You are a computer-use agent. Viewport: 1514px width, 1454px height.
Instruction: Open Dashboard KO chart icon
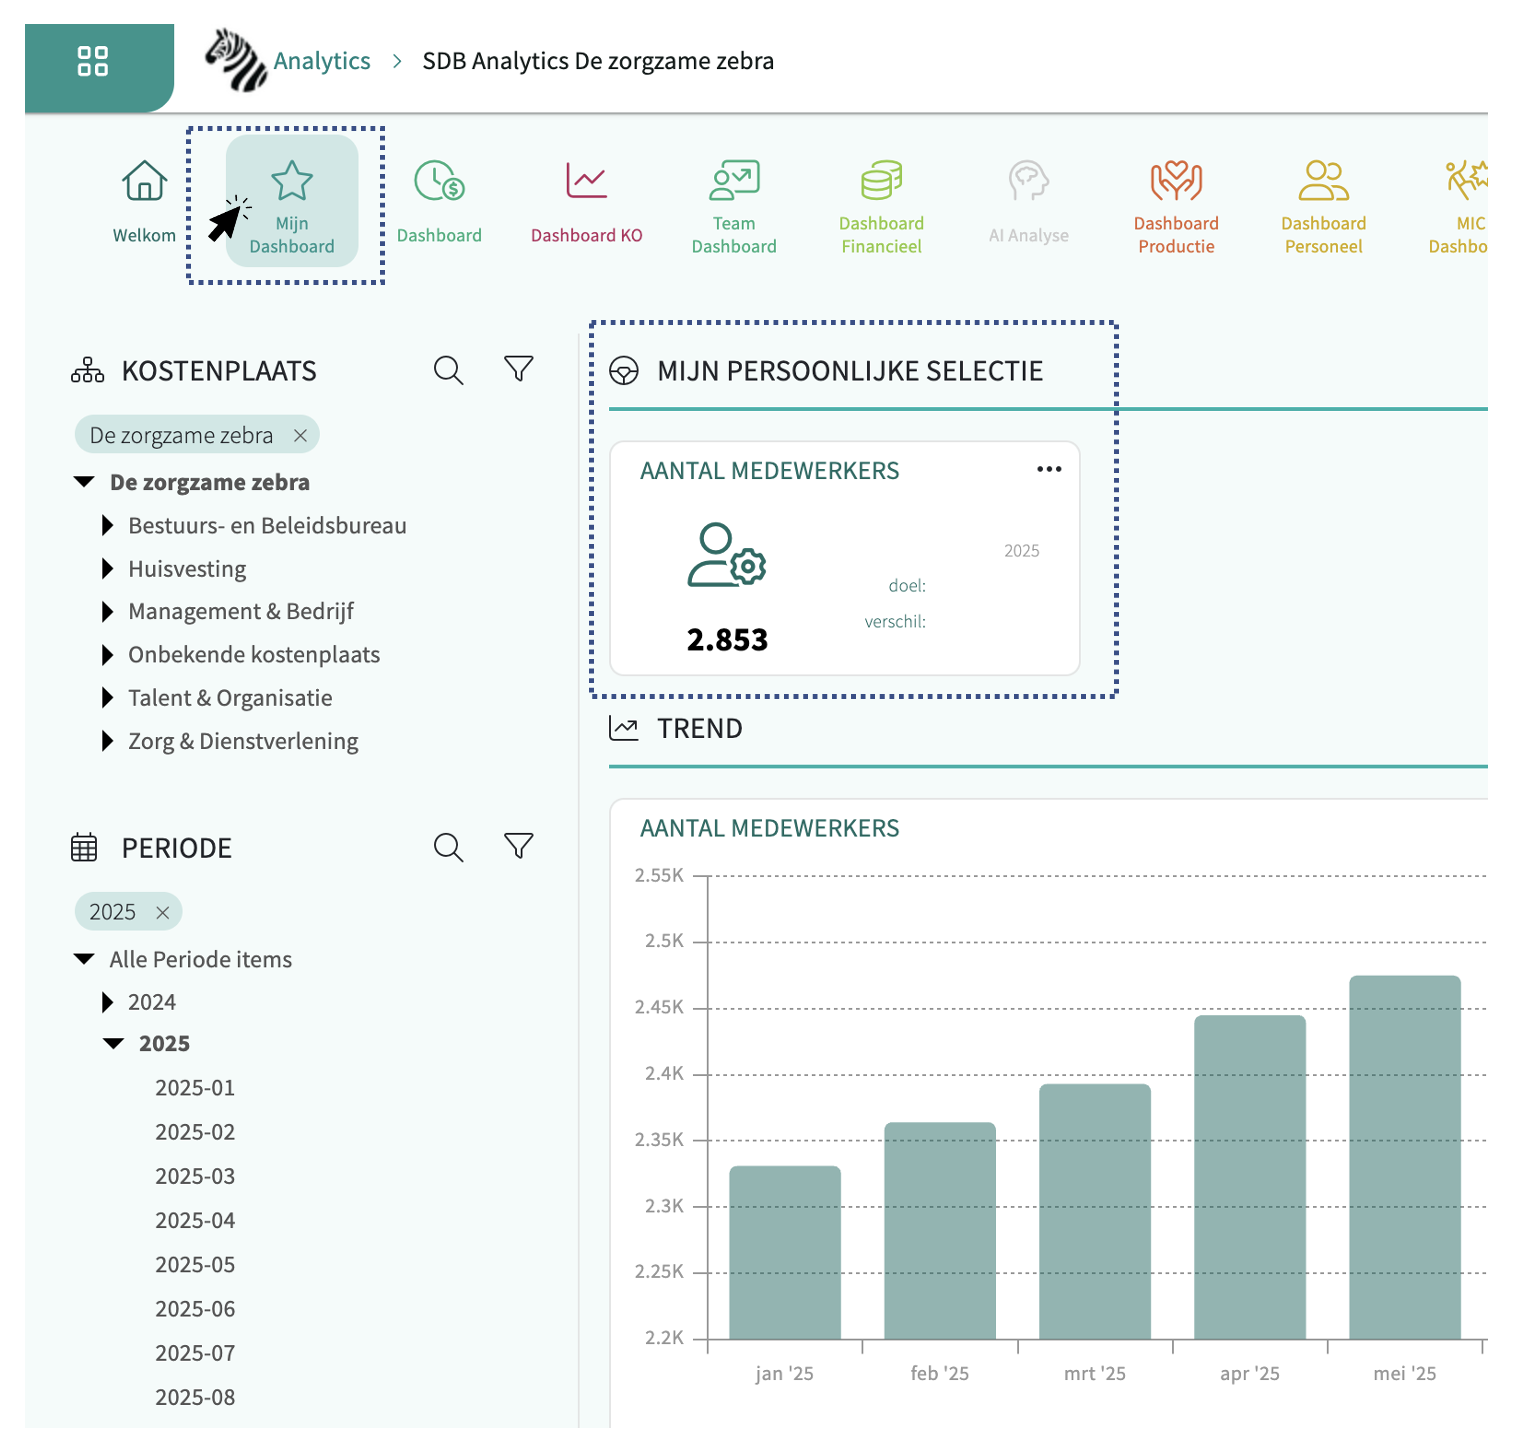click(586, 182)
